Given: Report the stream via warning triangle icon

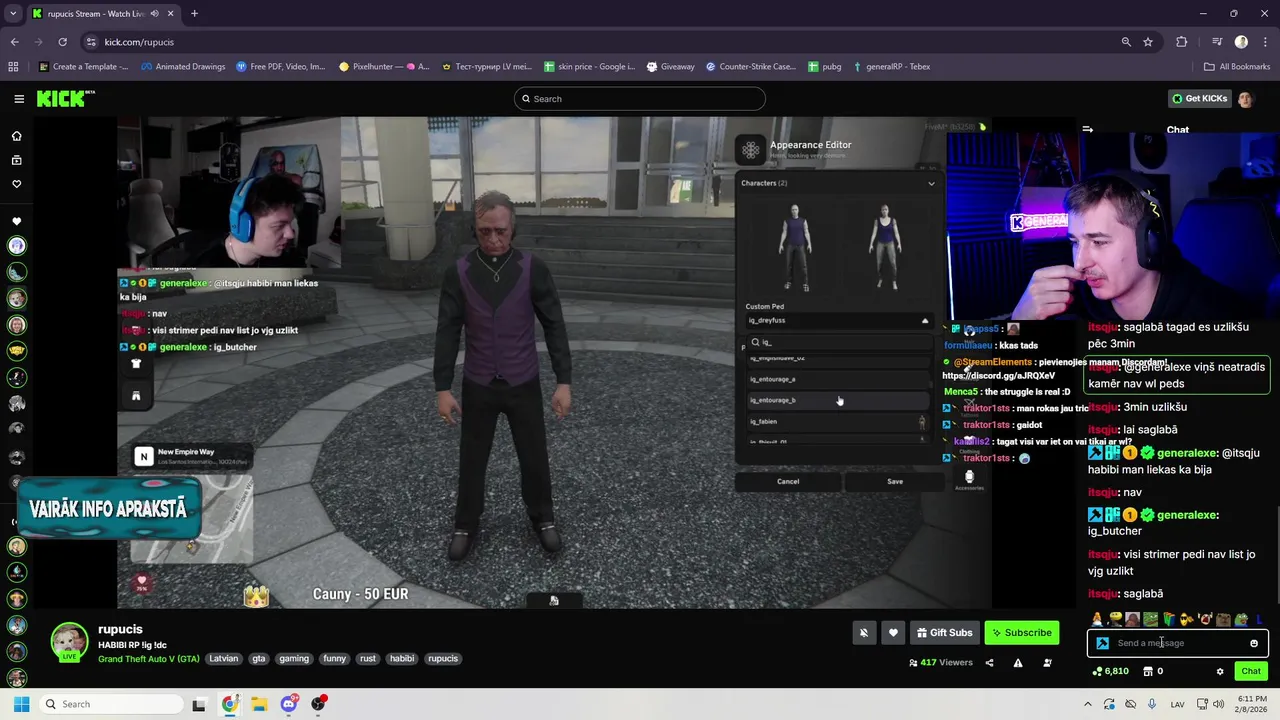Looking at the screenshot, I should tap(1018, 662).
